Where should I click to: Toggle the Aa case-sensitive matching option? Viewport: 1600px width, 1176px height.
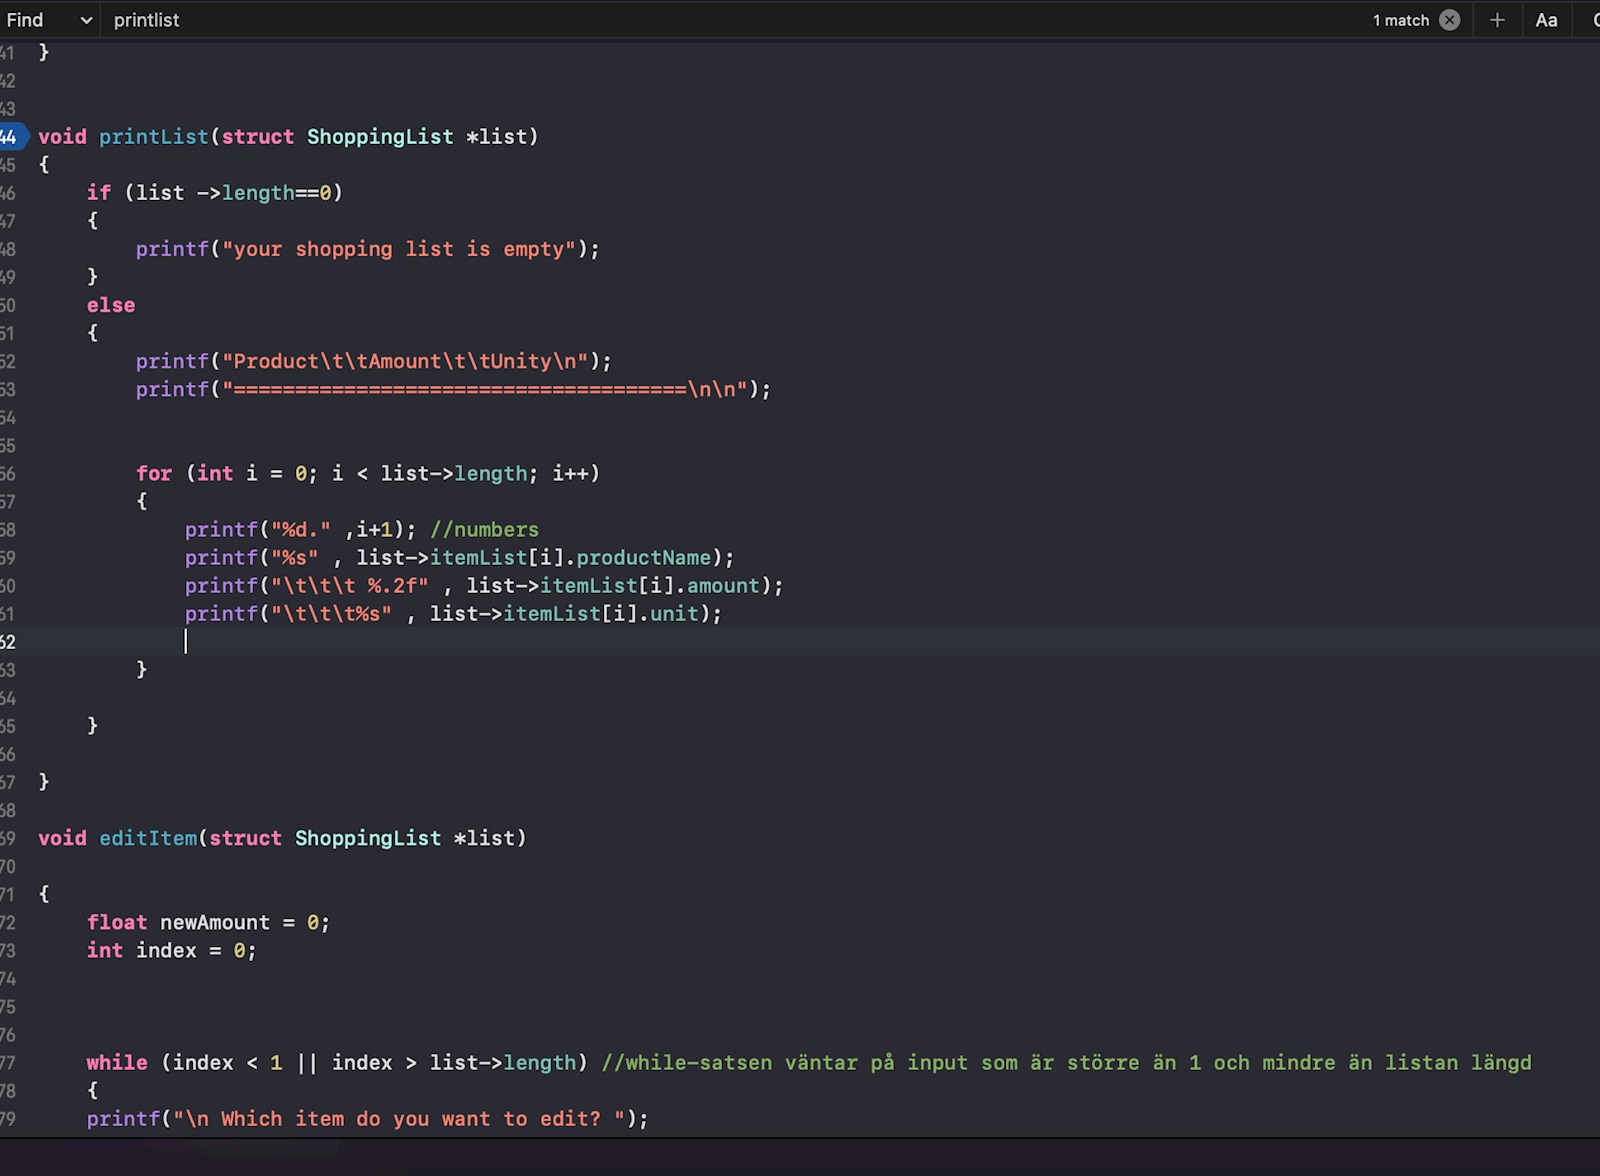click(1546, 20)
